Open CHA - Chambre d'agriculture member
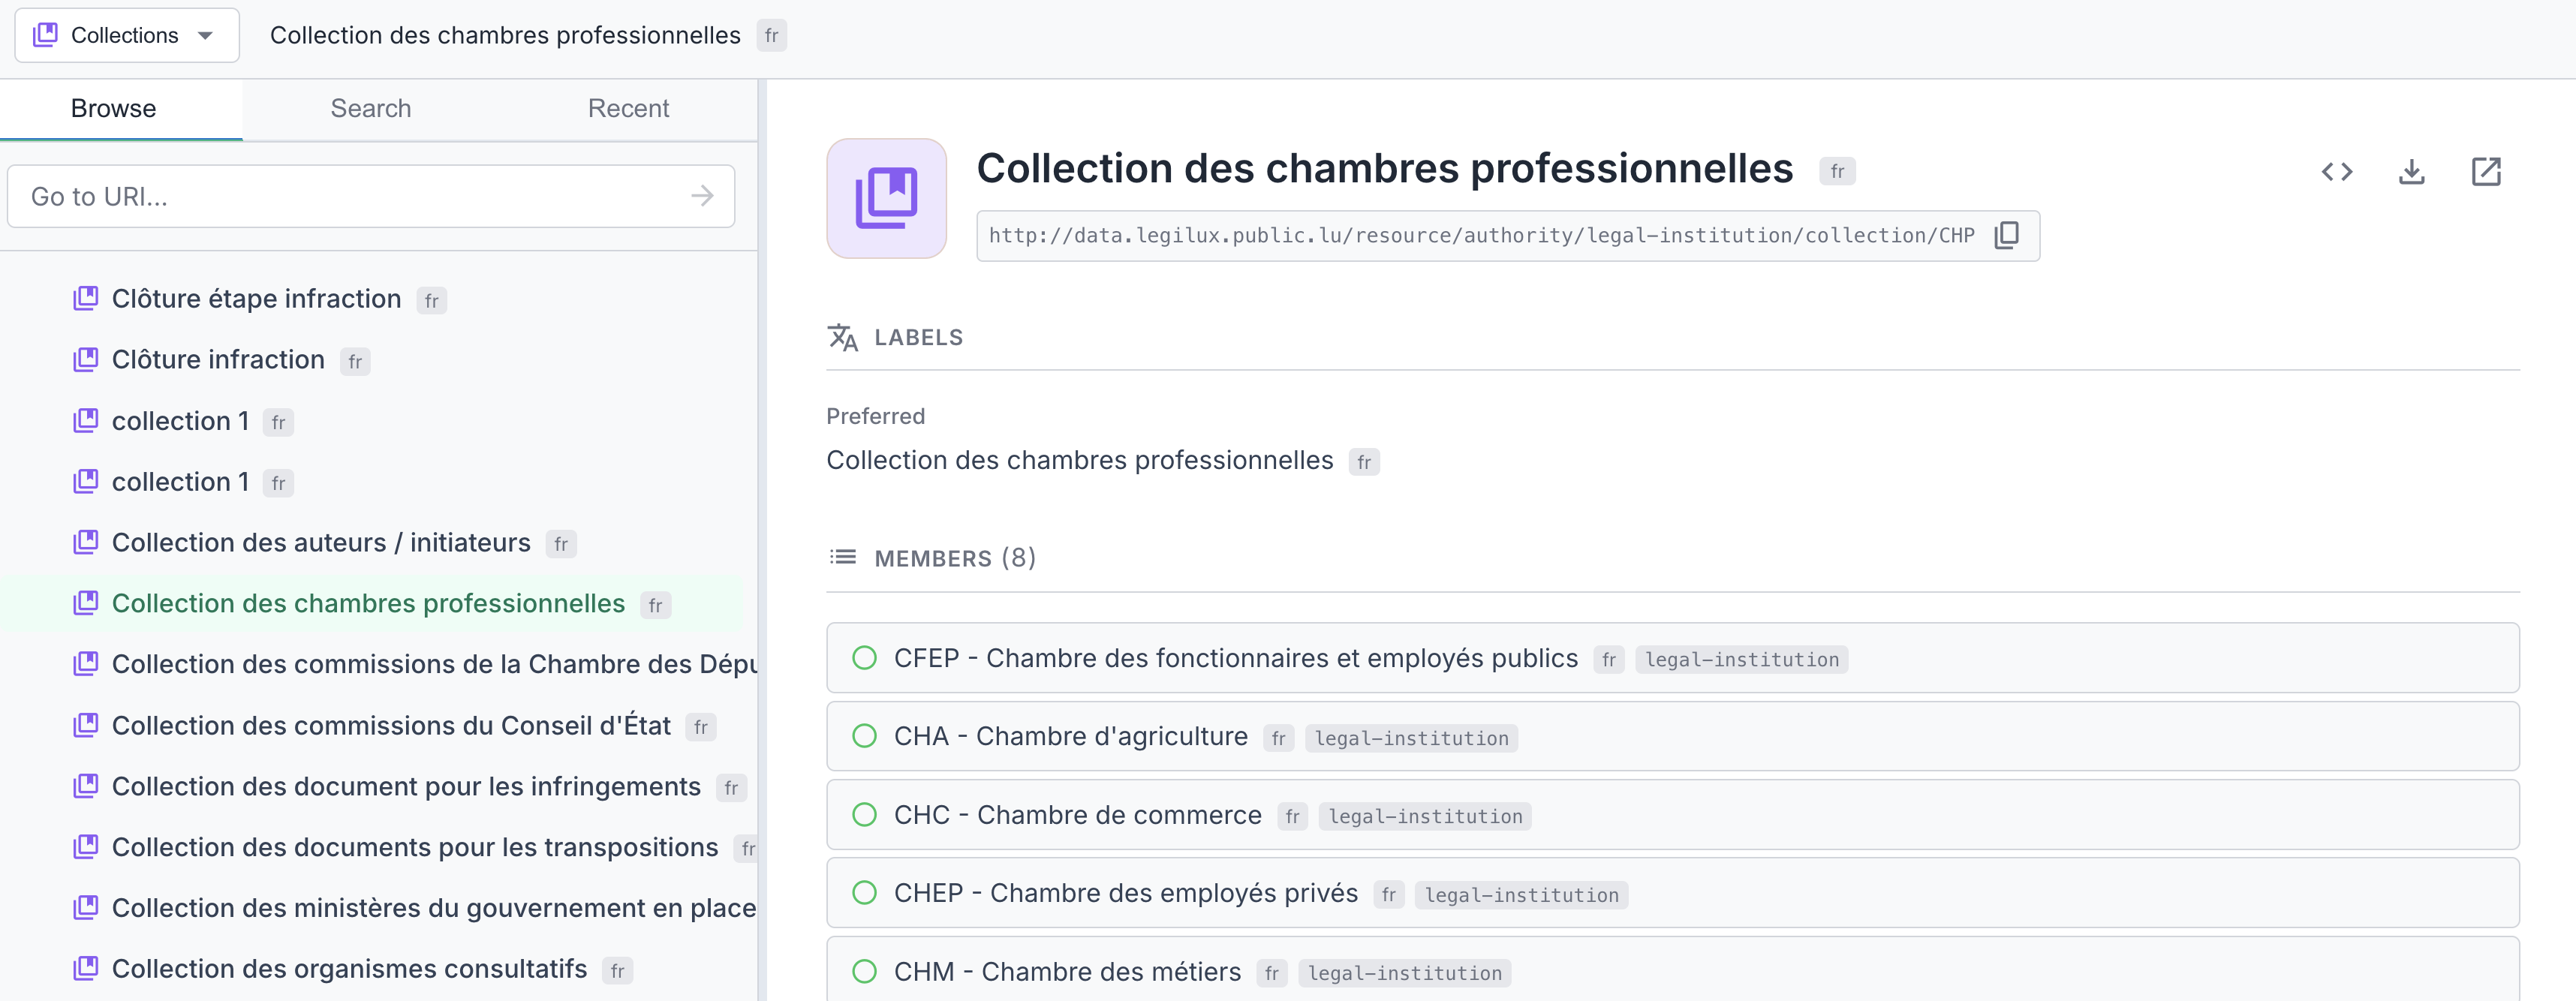This screenshot has width=2576, height=1001. tap(1070, 737)
